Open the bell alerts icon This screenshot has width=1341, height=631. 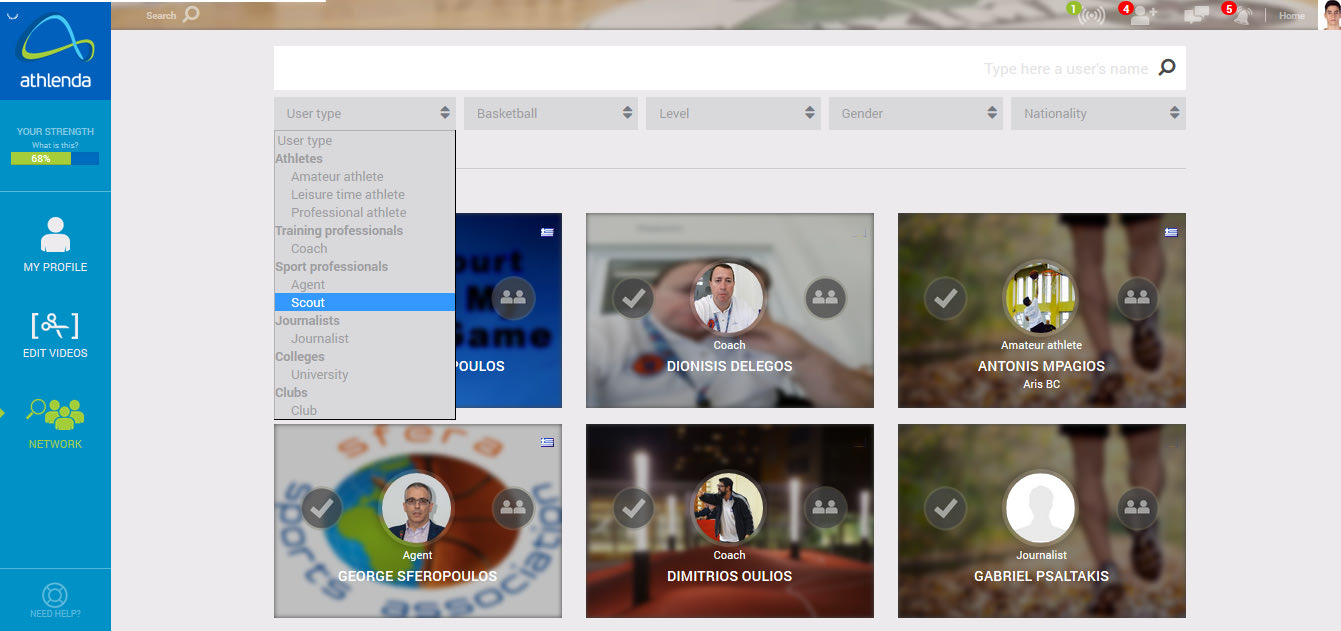click(1243, 15)
